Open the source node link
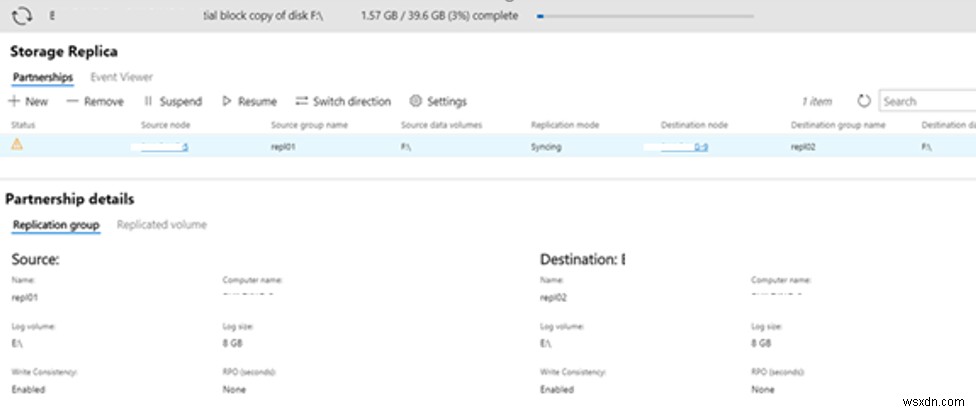This screenshot has width=976, height=412. pyautogui.click(x=164, y=147)
